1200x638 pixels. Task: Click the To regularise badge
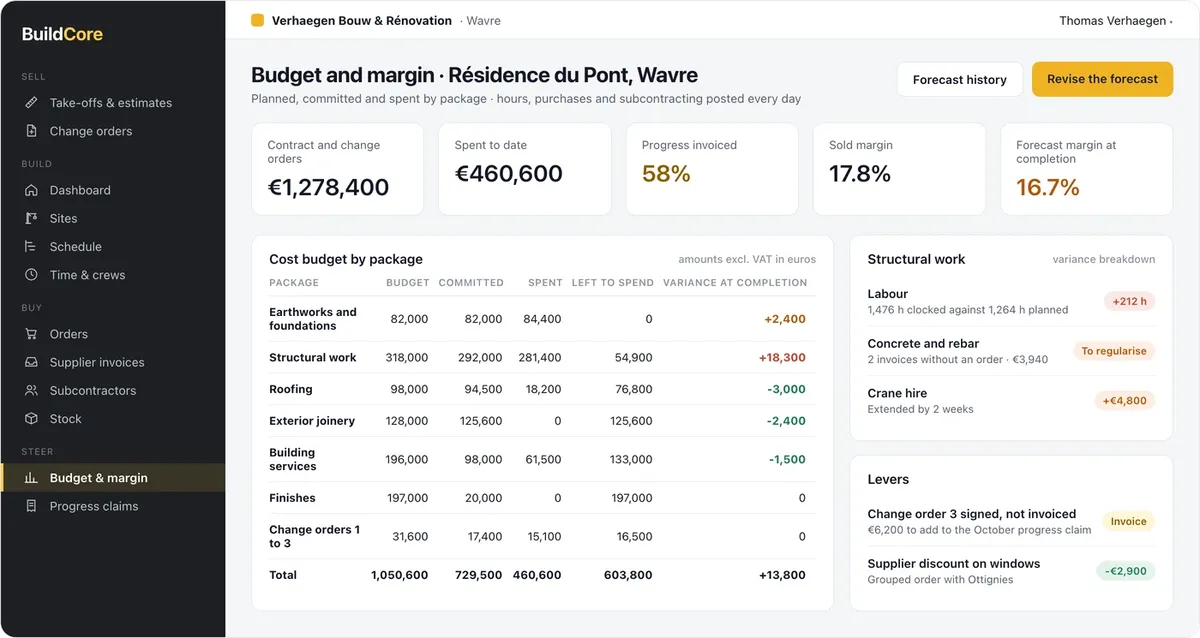pos(1114,351)
